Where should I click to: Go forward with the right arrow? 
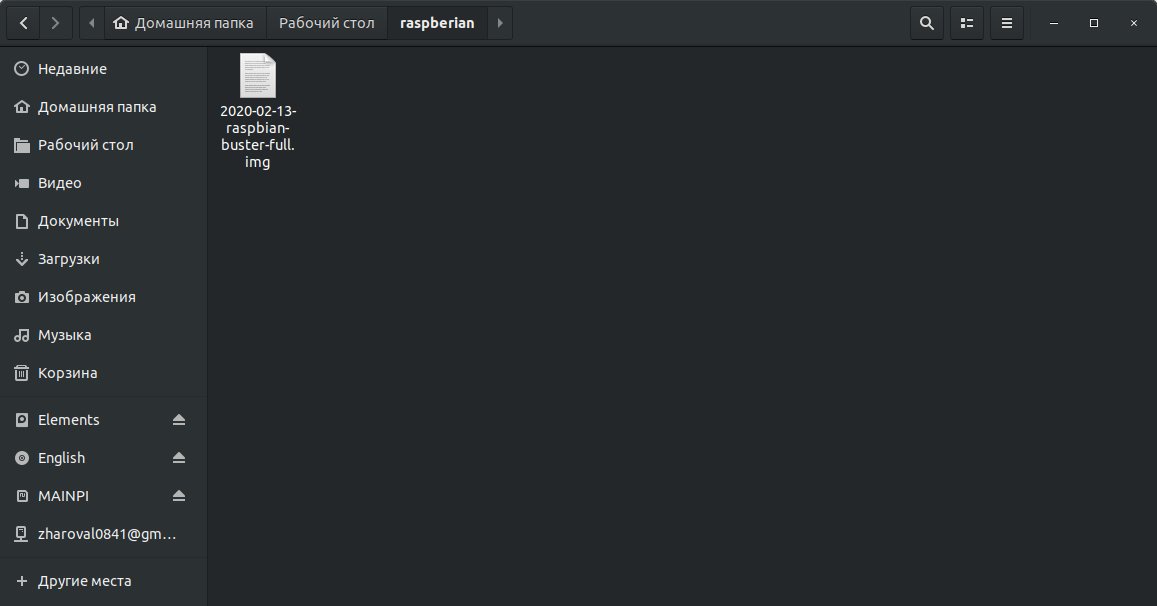click(x=55, y=23)
